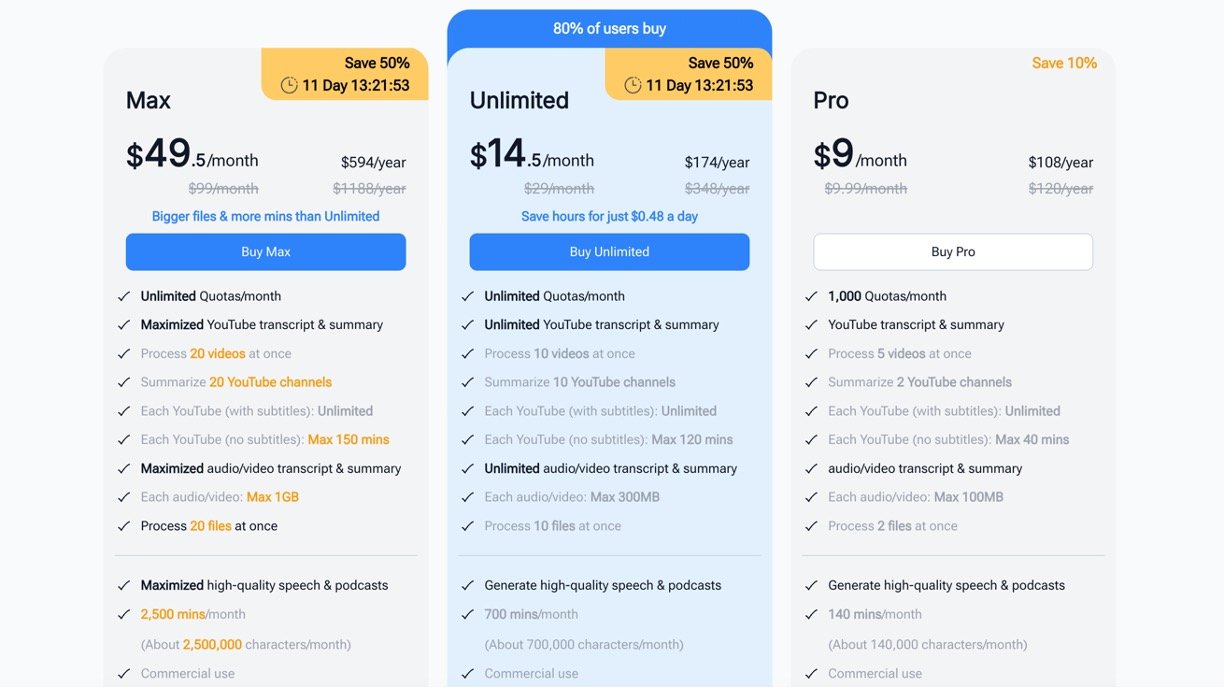
Task: Click 'Bigger files & more mins than Unlimited' text
Action: tap(266, 216)
